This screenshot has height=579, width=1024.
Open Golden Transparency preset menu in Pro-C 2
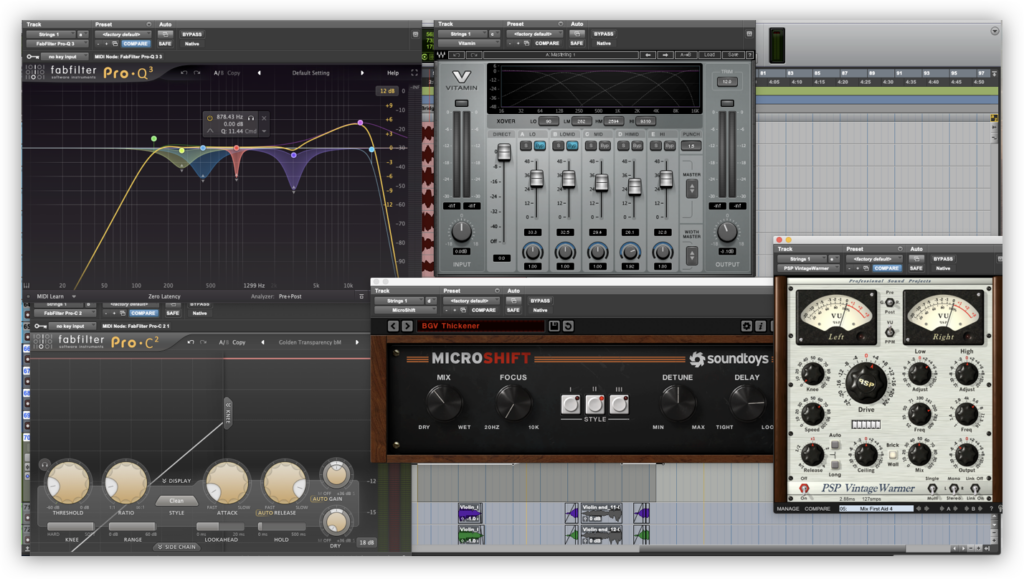click(x=310, y=342)
